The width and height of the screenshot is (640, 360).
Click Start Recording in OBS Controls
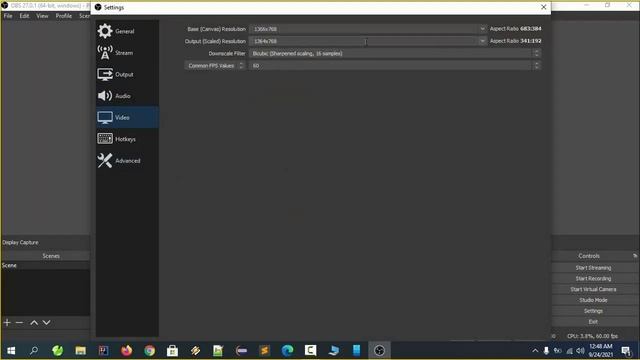593,278
